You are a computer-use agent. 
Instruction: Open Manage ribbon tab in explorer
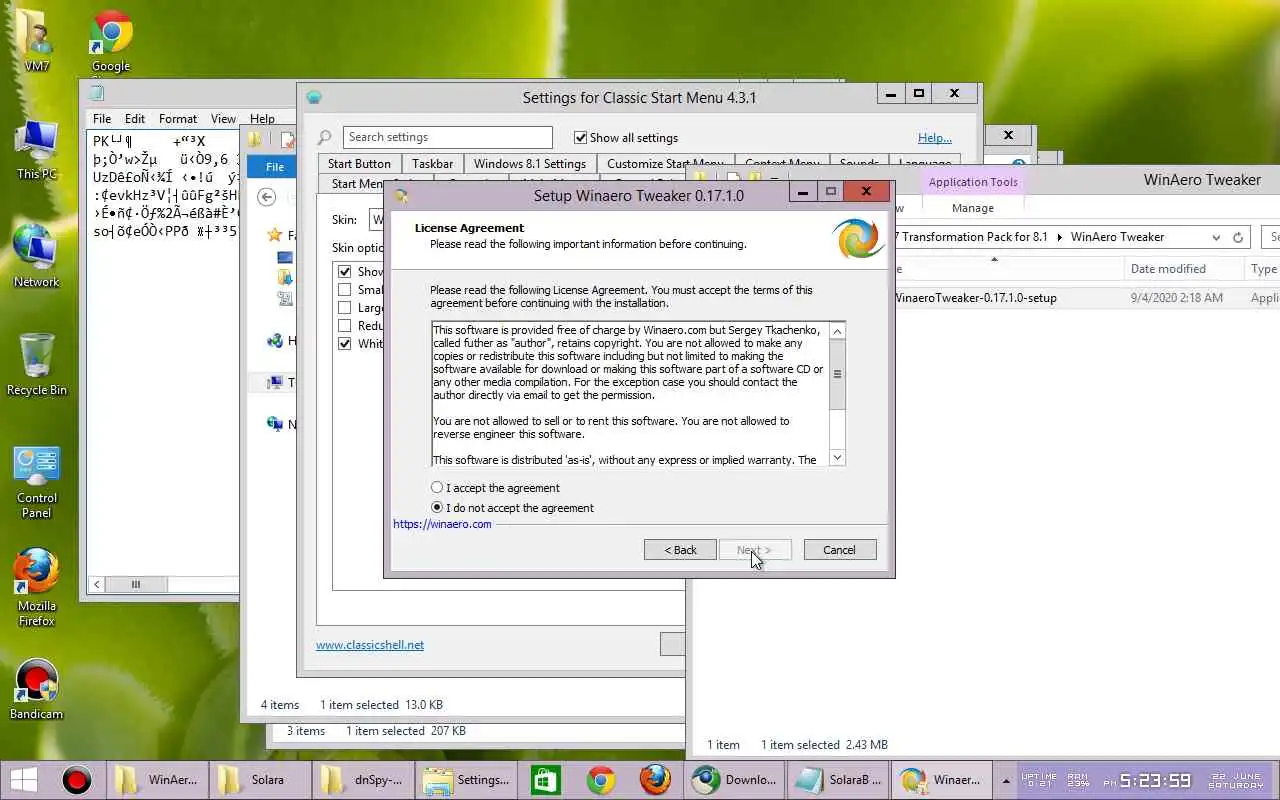tap(973, 208)
